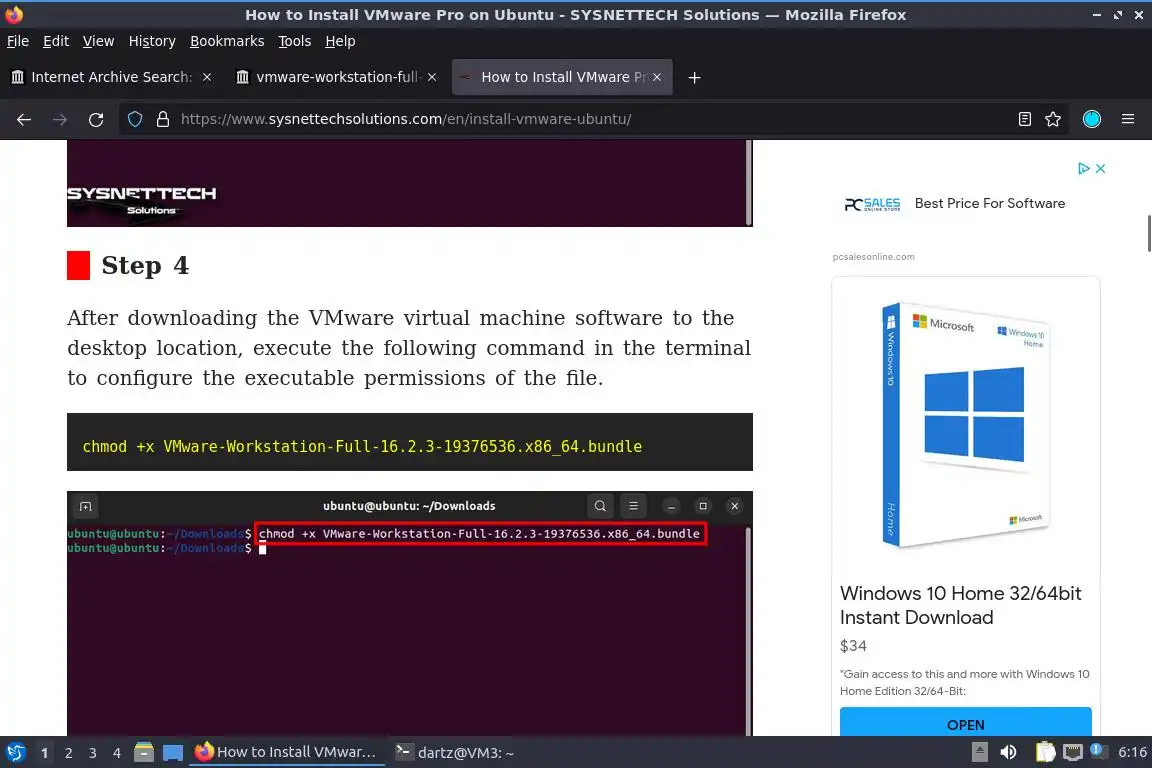Launch the file manager from taskbar
1152x768 pixels.
(144, 752)
